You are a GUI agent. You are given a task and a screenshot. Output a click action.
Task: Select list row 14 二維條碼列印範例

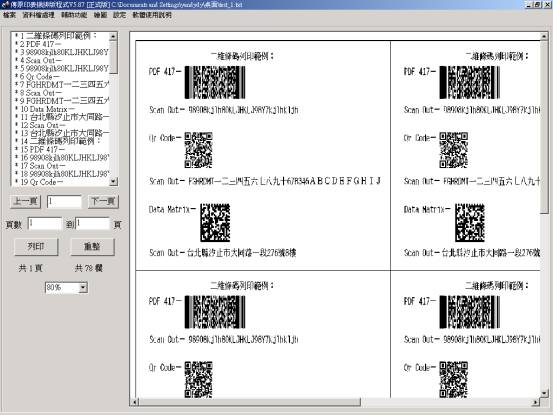pyautogui.click(x=61, y=141)
